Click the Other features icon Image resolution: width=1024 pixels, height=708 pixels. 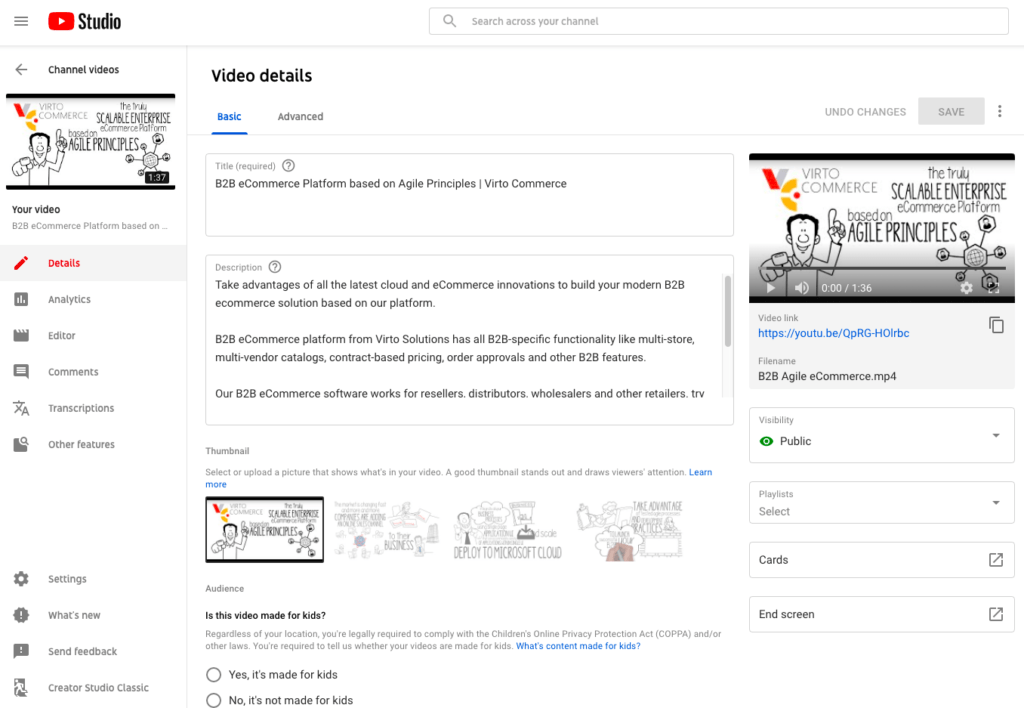click(21, 444)
